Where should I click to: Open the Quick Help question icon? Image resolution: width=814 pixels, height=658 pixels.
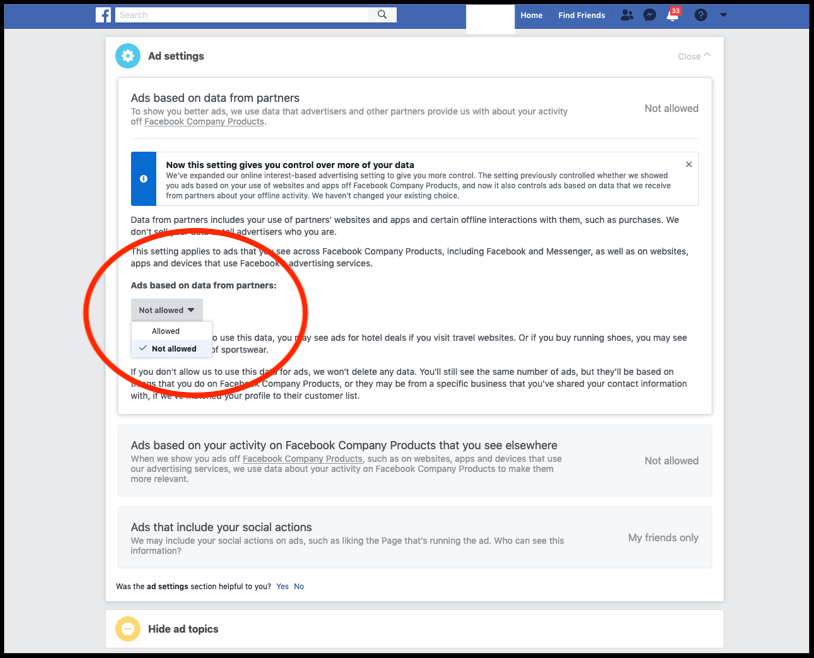click(x=701, y=15)
